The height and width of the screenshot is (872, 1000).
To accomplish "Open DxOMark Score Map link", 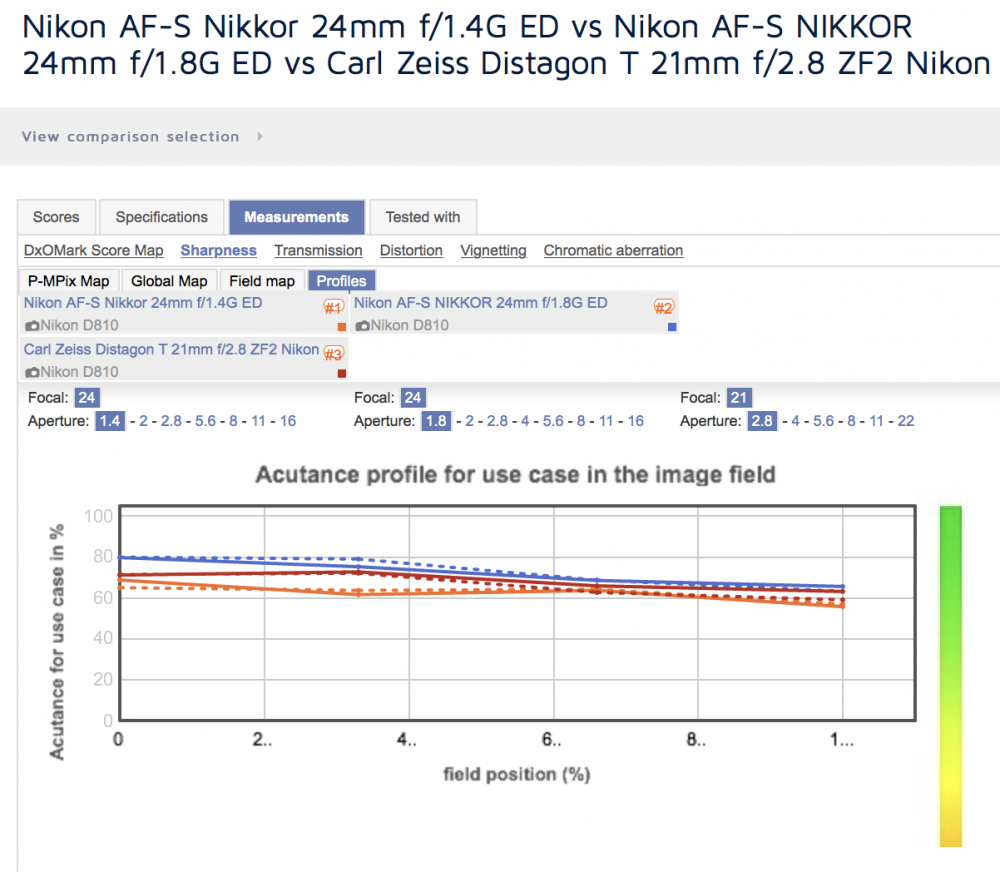I will [94, 251].
